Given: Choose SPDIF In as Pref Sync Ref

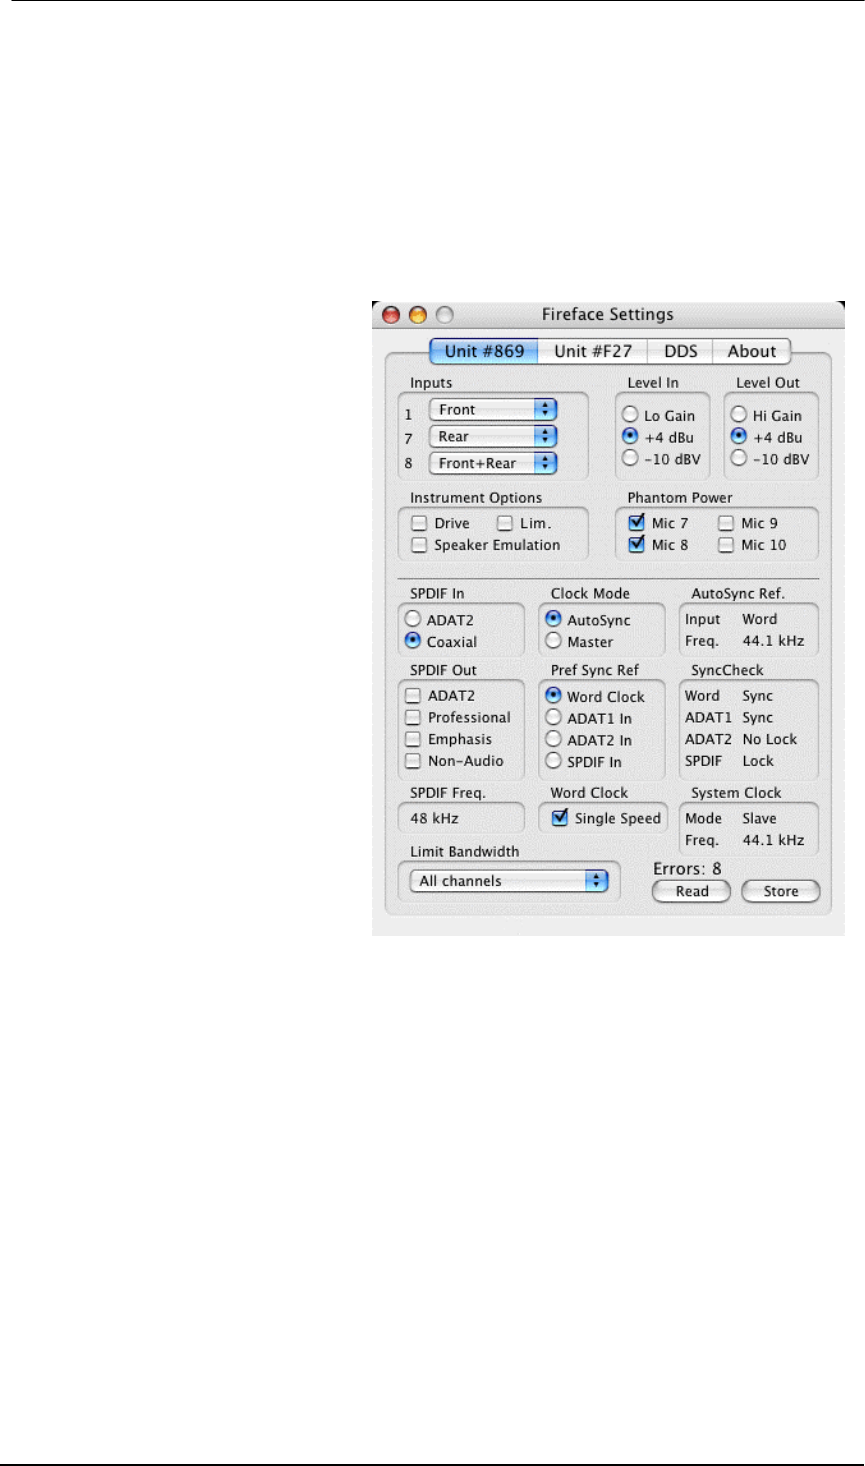Looking at the screenshot, I should (x=554, y=761).
